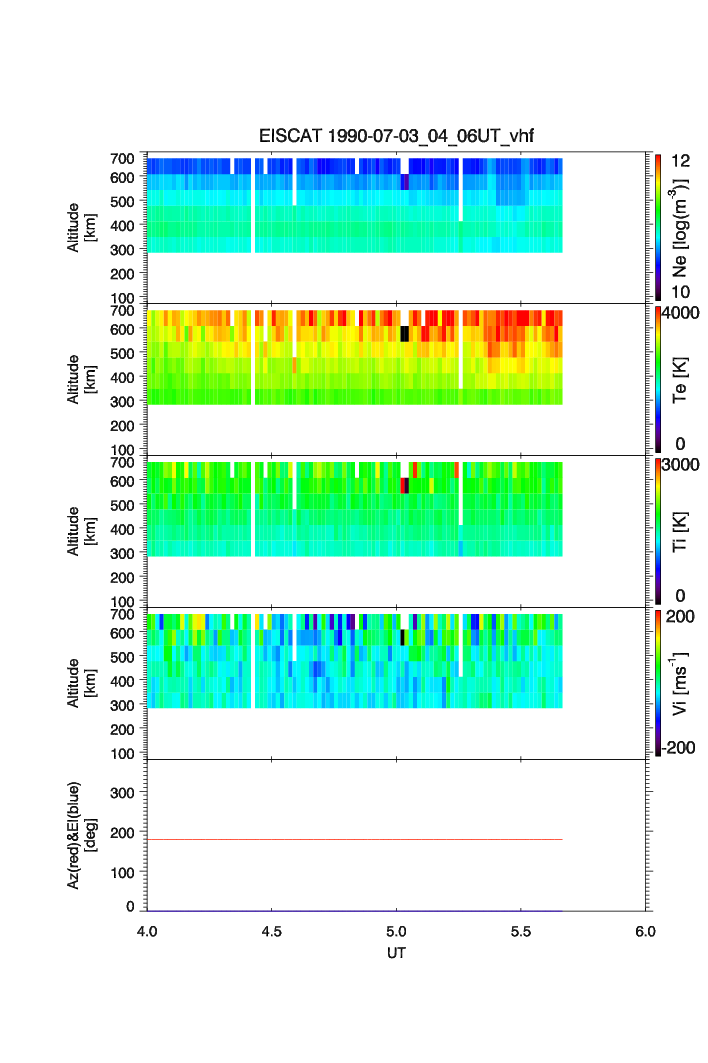The width and height of the screenshot is (708, 1063).
Task: Click the 300 tick in the azimuth panel
Action: click(123, 793)
